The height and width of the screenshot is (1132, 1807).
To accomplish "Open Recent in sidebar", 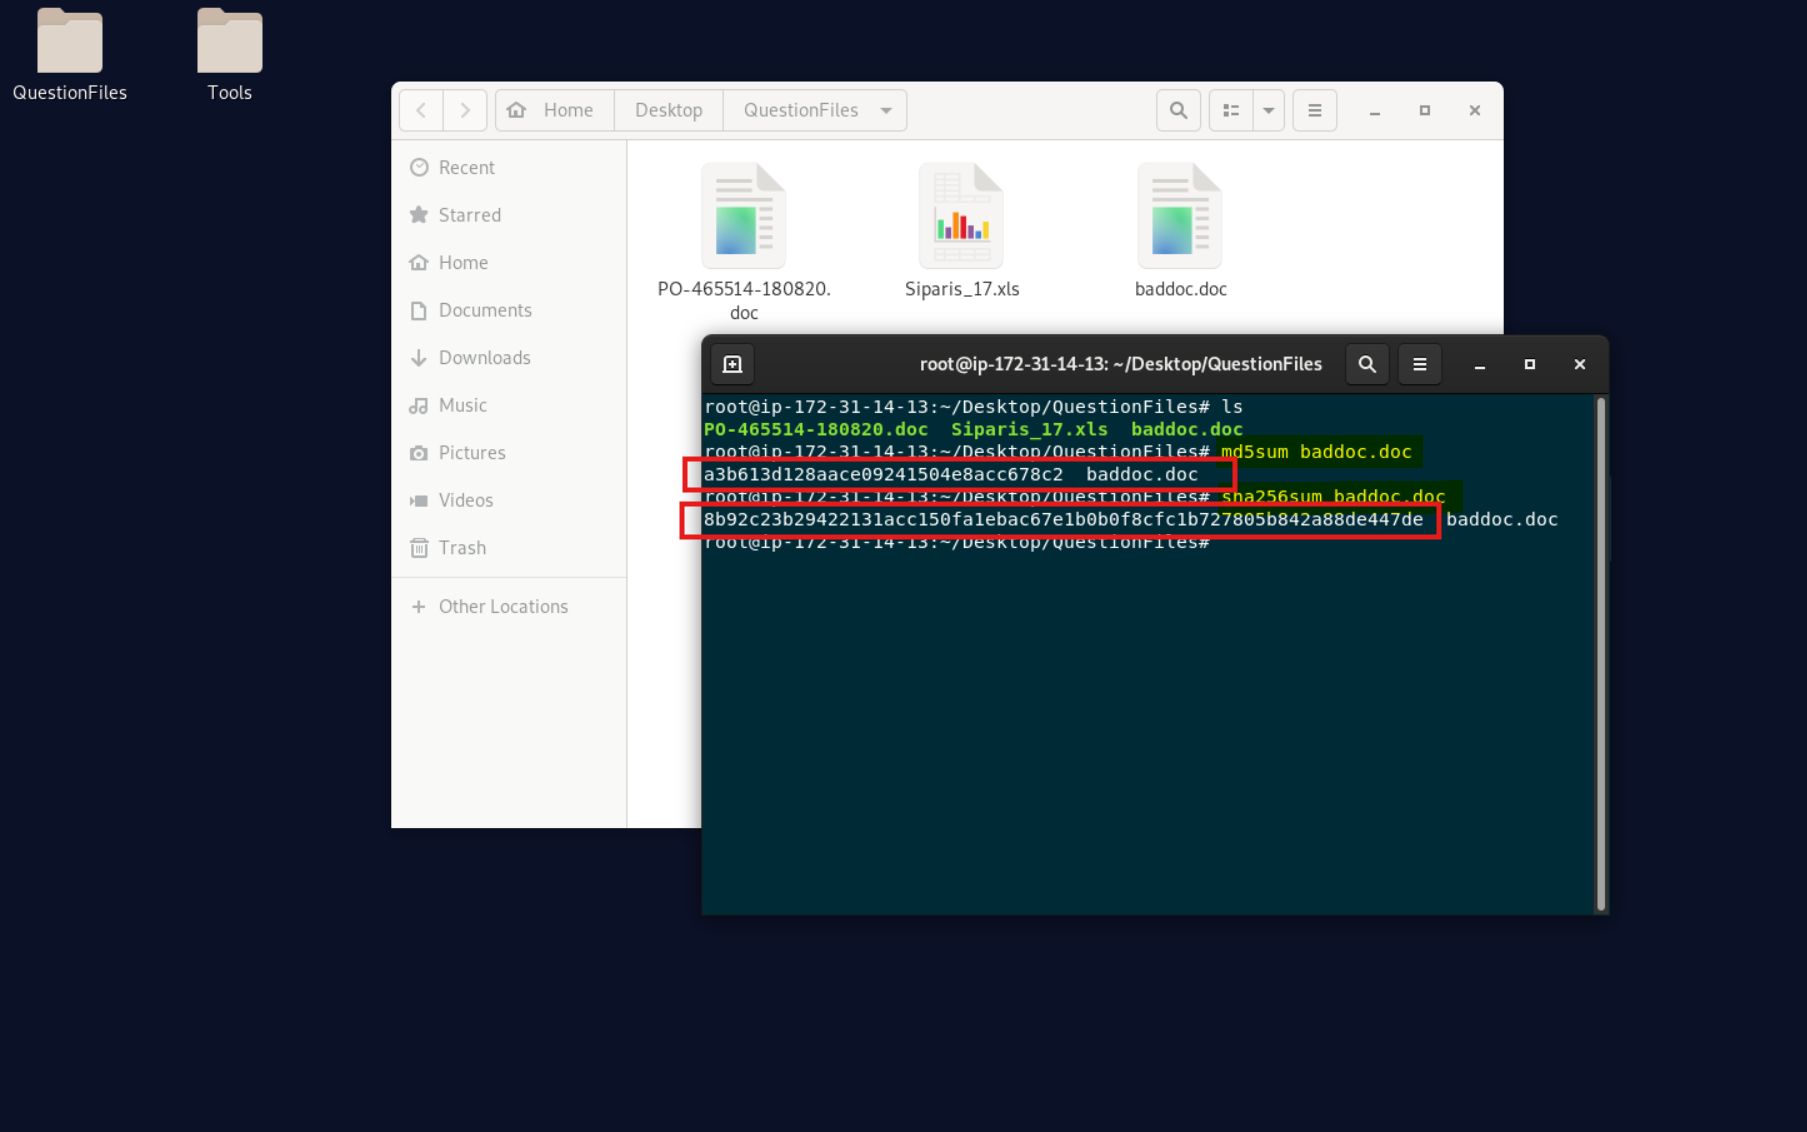I will (x=509, y=167).
